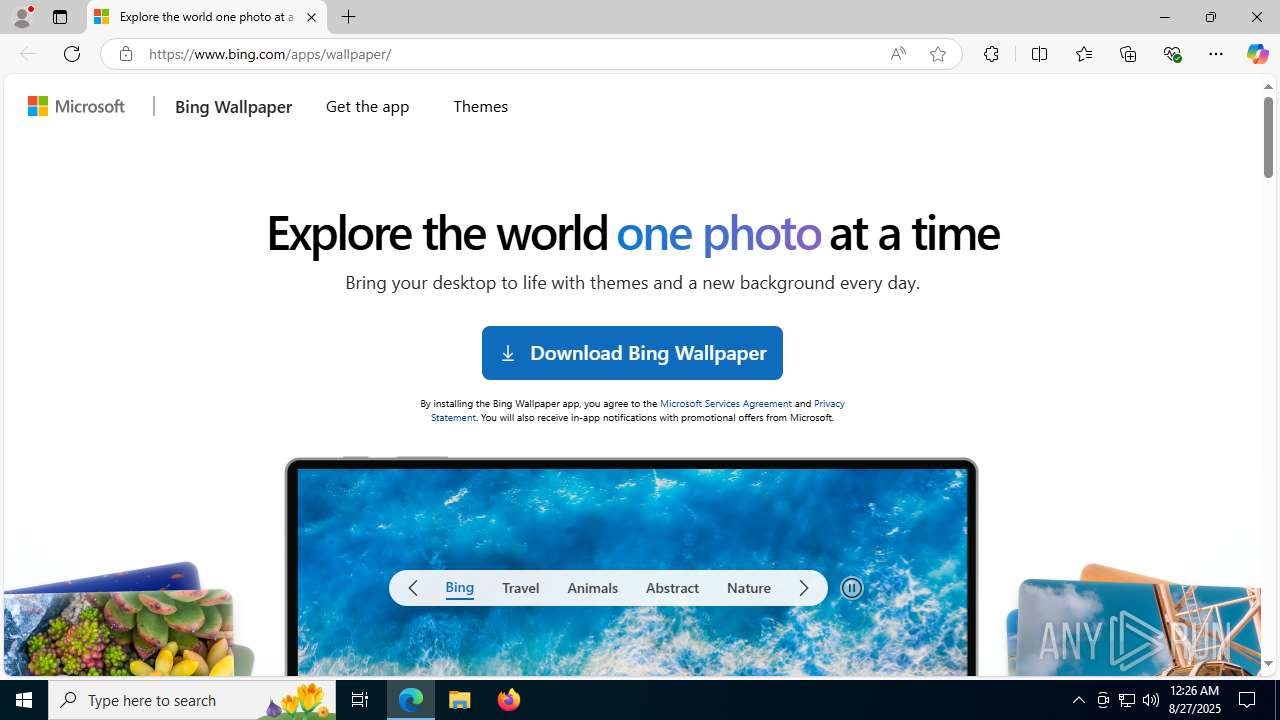Click scrollbar up arrow
Screen dimensions: 1280x720
(1268, 87)
